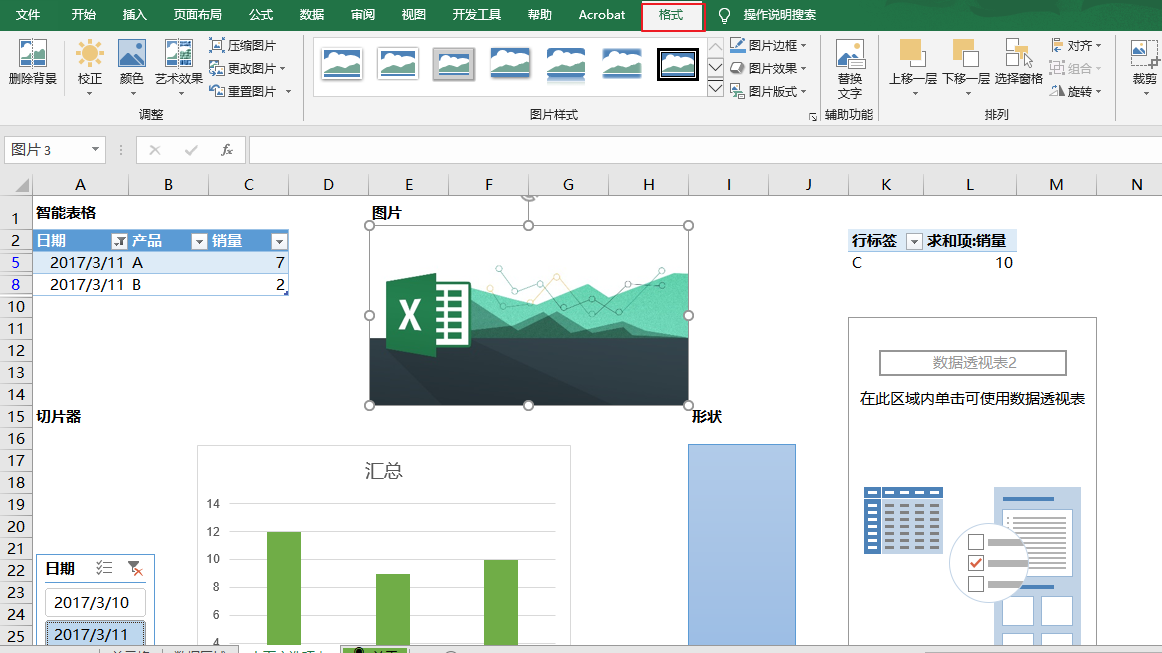The width and height of the screenshot is (1162, 653).
Task: Open the 行标签 pivot filter dropdown
Action: click(x=914, y=241)
